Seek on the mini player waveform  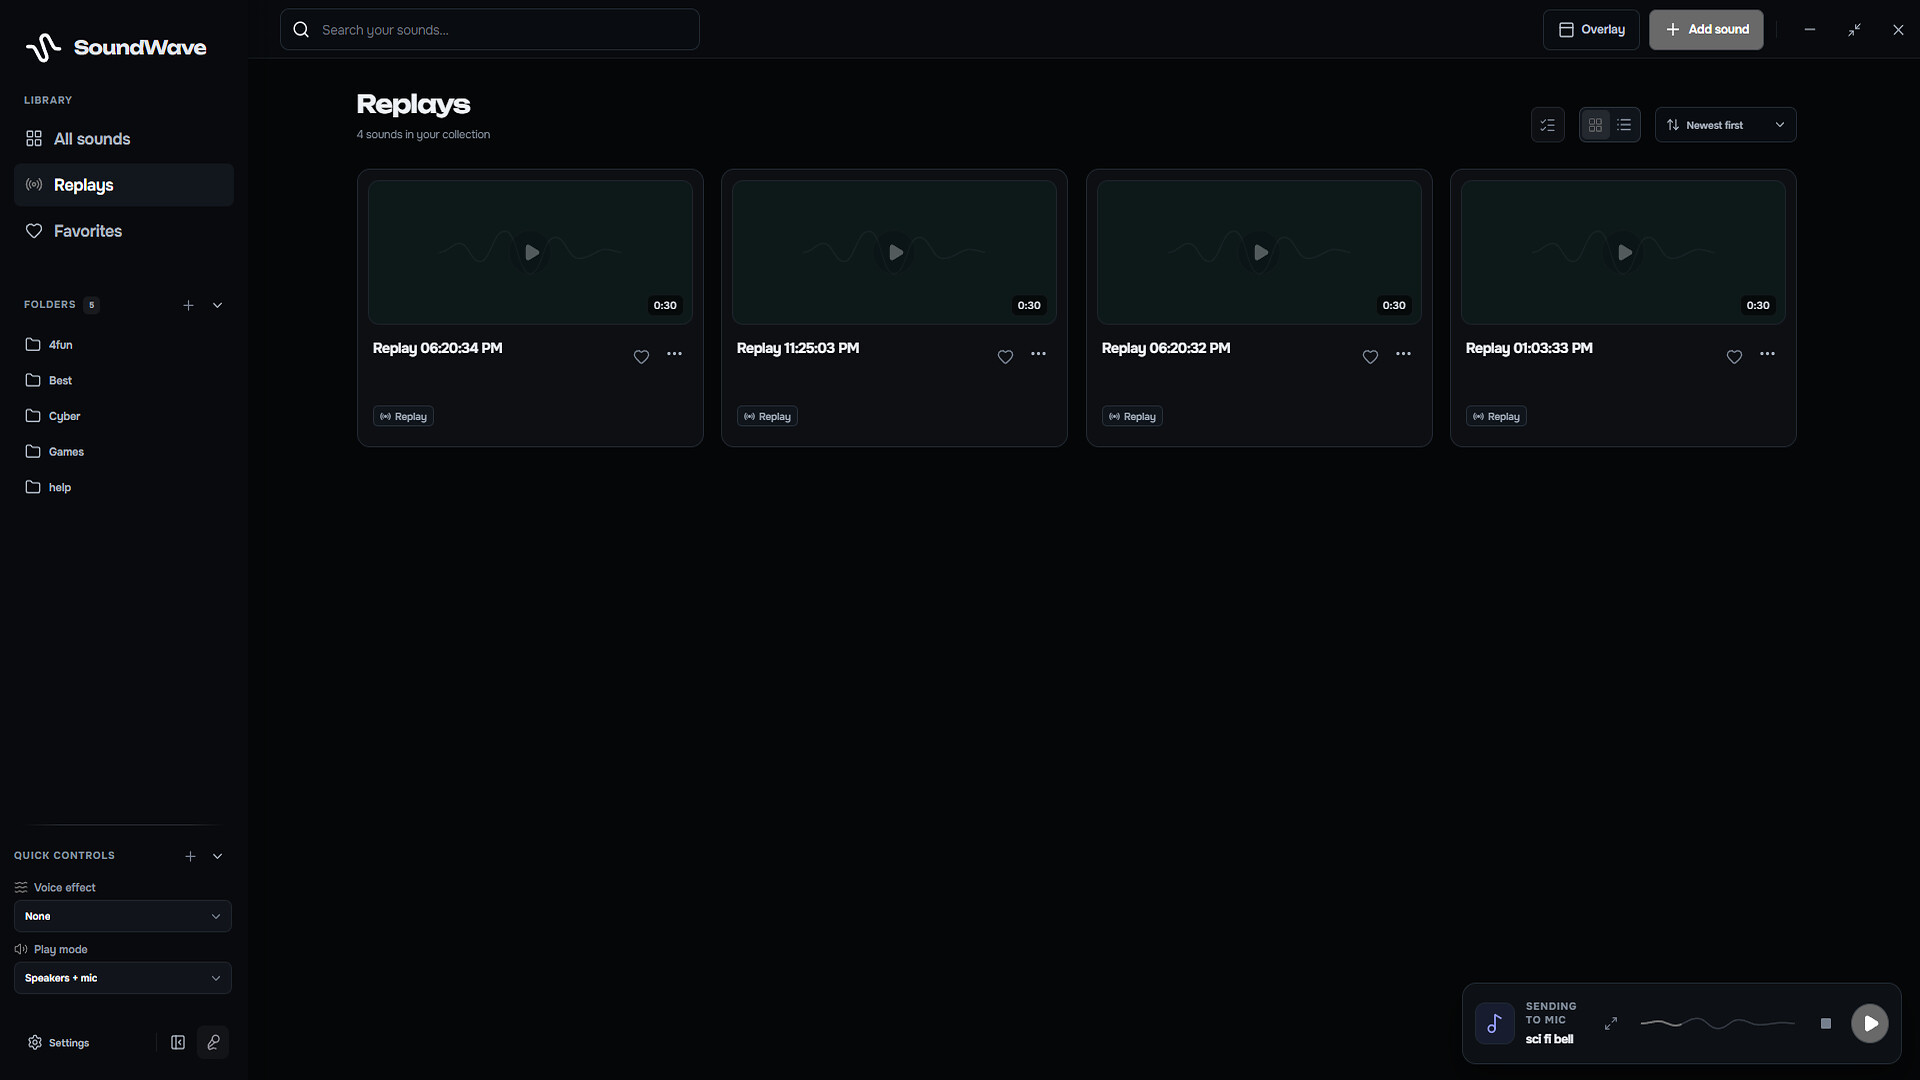point(1718,1024)
